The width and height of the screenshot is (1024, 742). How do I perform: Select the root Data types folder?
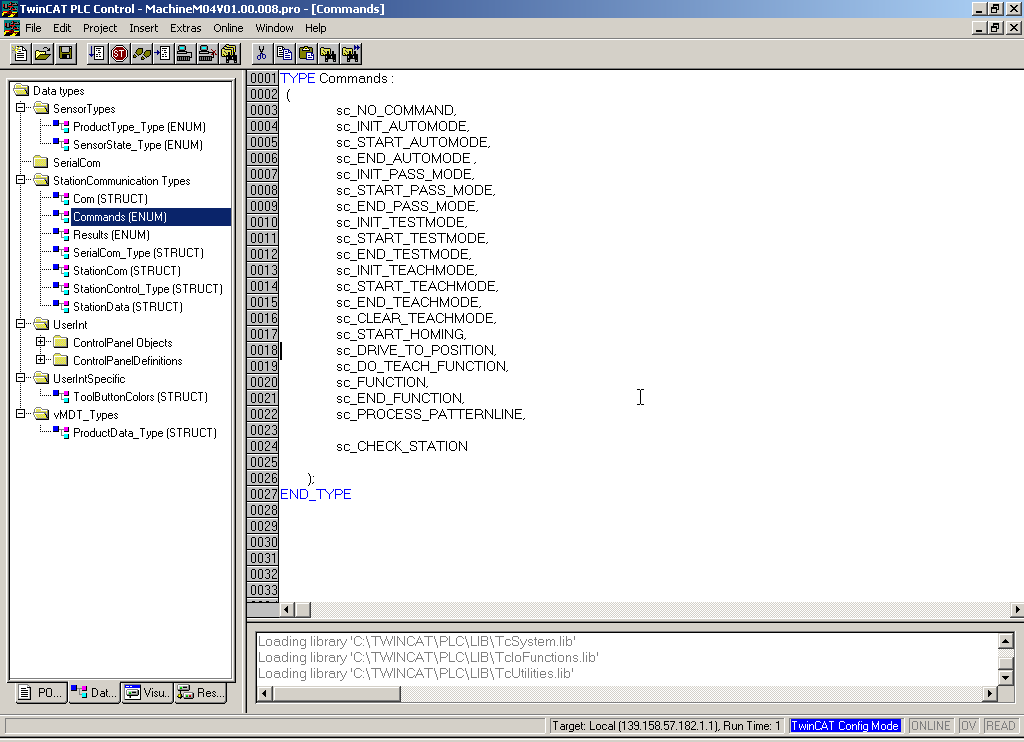tap(59, 91)
